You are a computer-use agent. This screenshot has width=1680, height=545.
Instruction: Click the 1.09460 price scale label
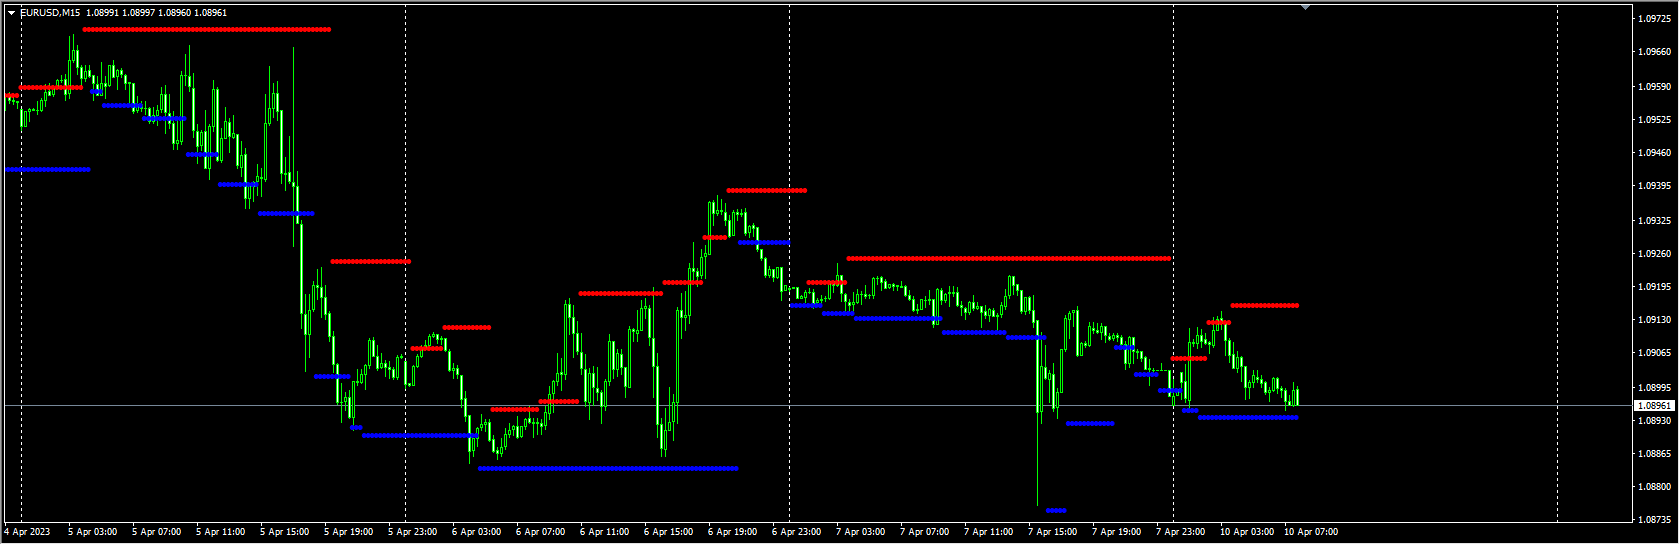pyautogui.click(x=1654, y=153)
